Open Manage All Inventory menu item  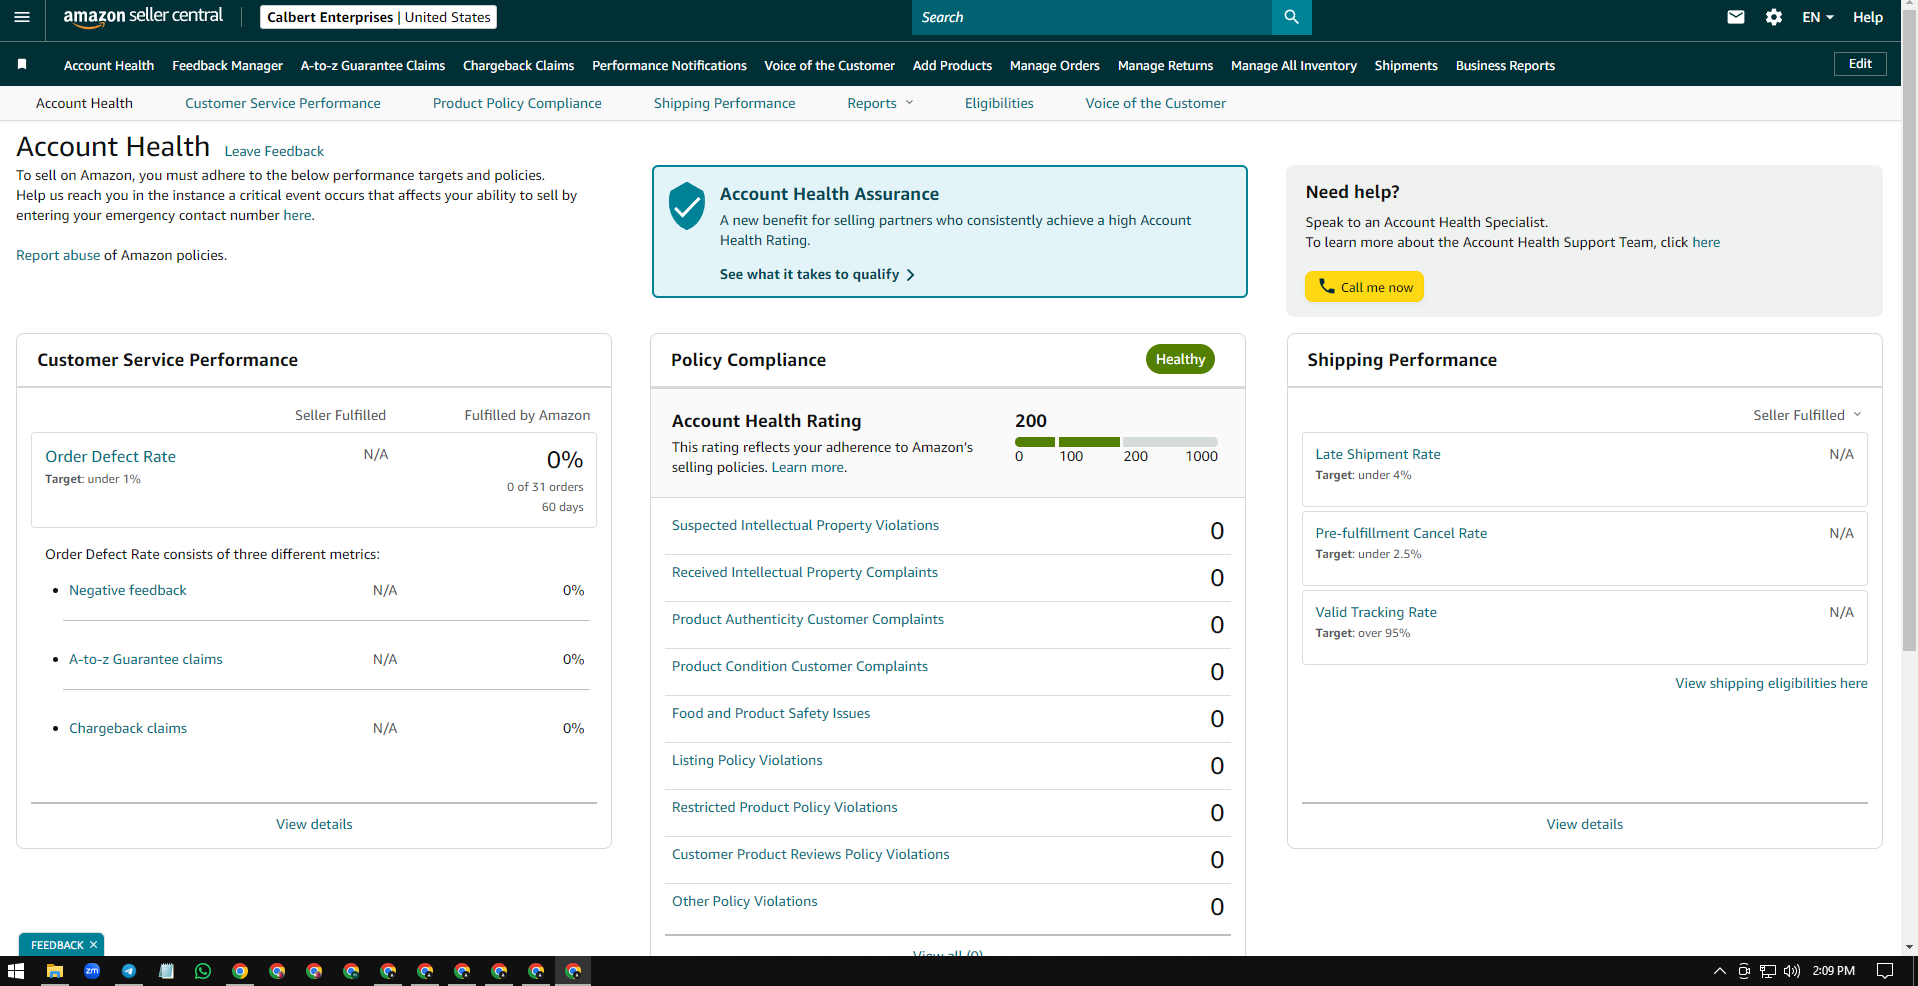point(1293,65)
